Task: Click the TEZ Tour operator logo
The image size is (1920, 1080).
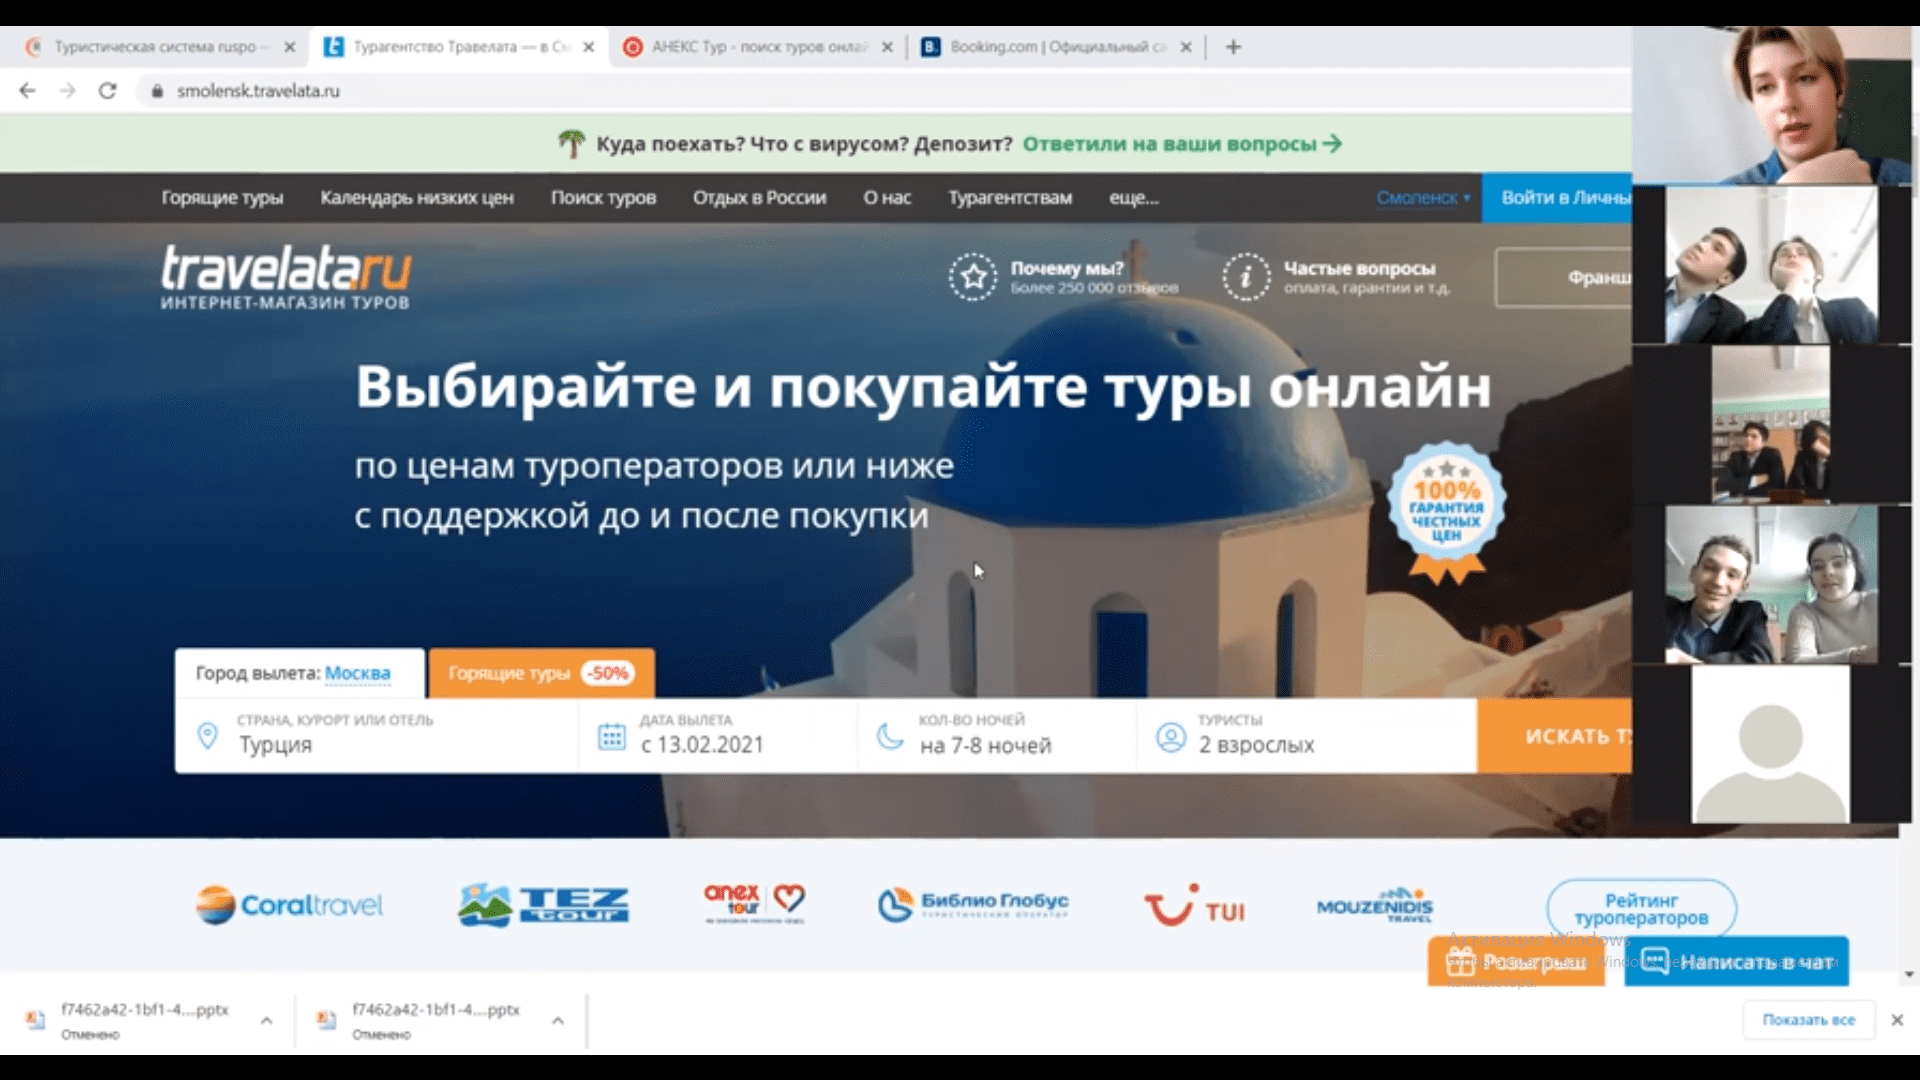Action: [x=543, y=906]
